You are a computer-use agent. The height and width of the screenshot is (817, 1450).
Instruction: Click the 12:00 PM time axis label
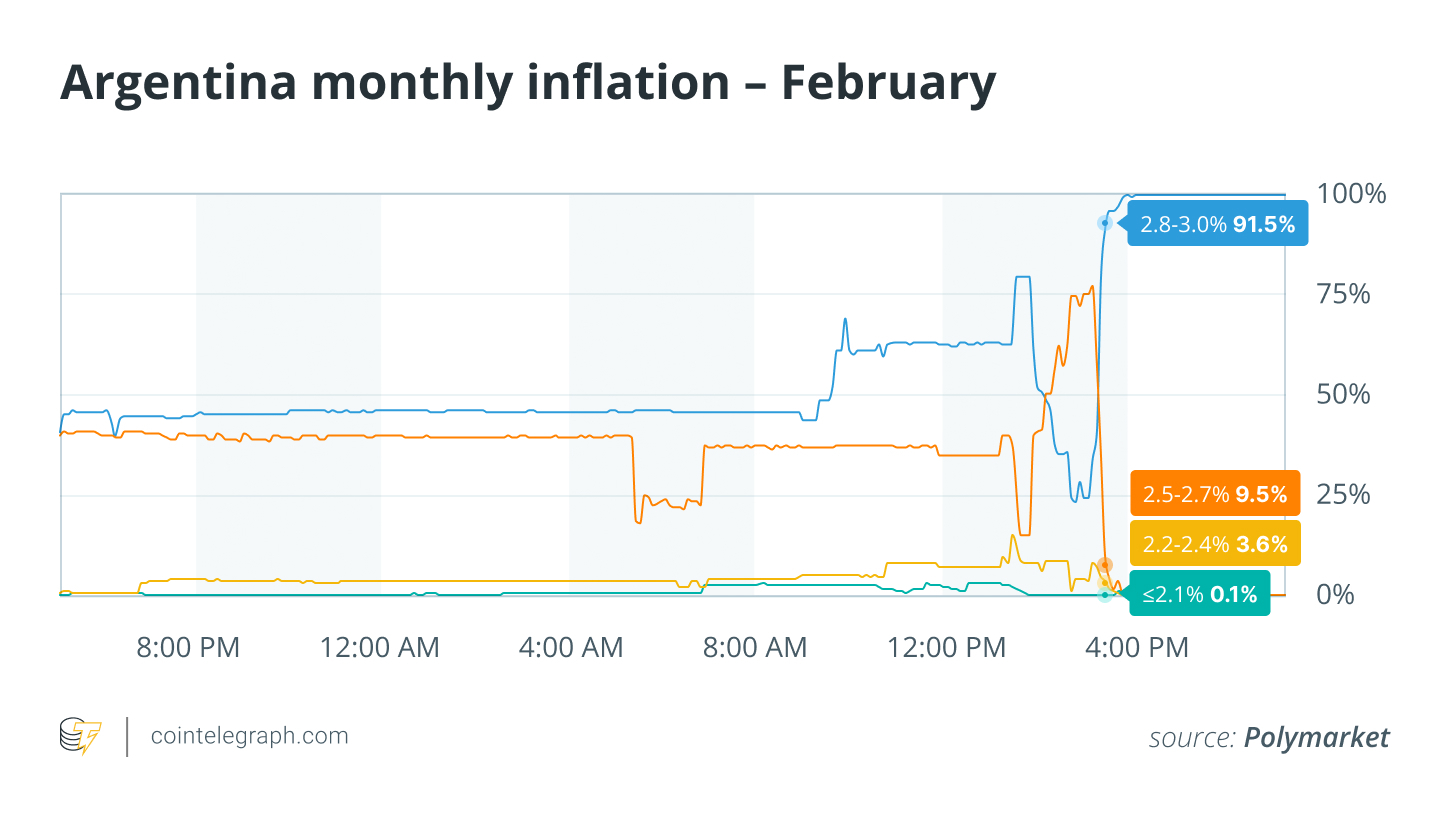[947, 648]
